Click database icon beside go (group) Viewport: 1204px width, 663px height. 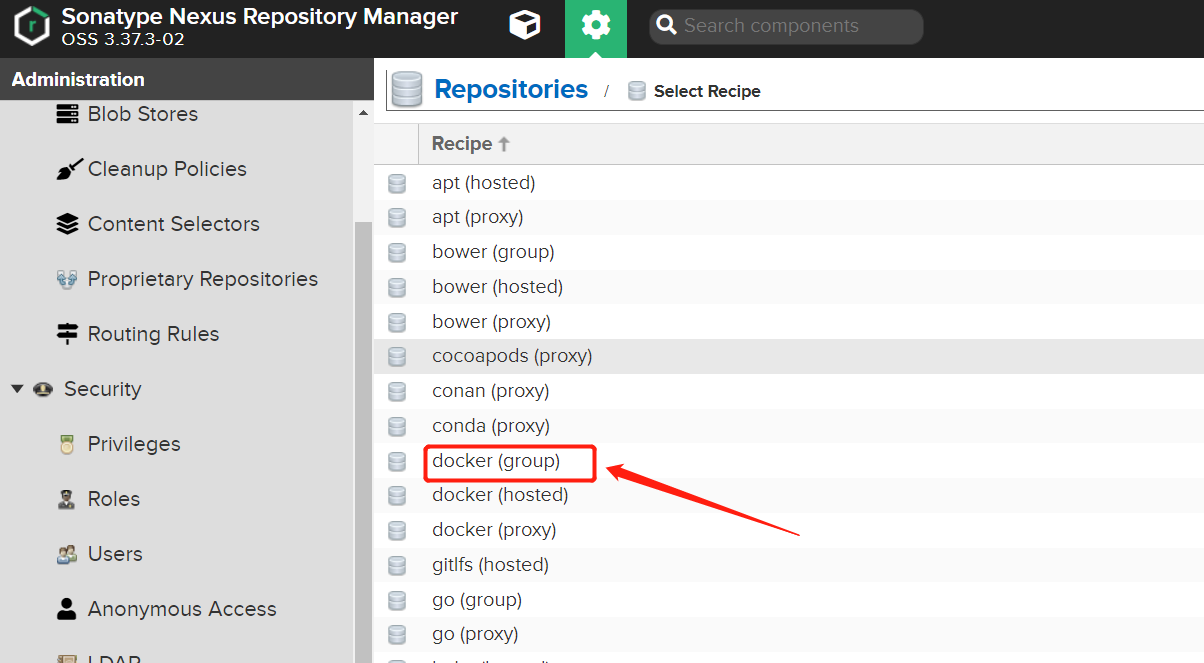click(397, 600)
